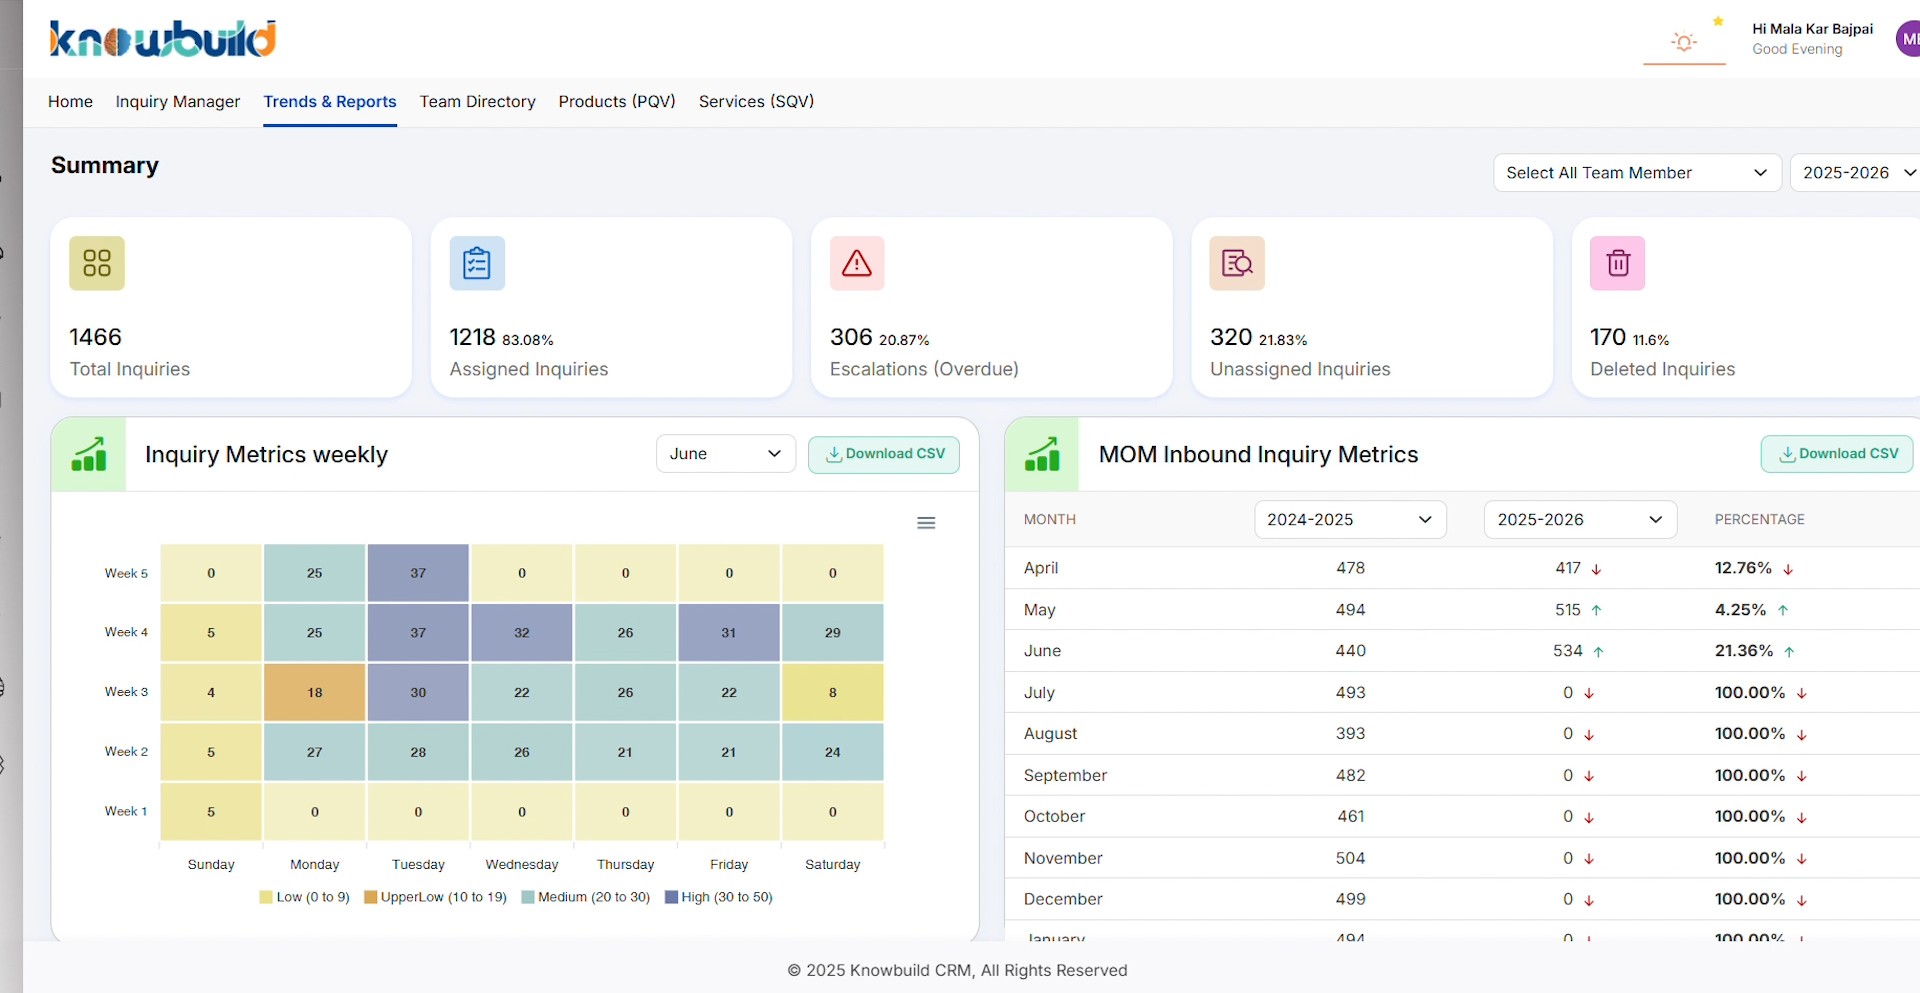Download CSV for MOM Inbound Inquiry Metrics
The image size is (1920, 993).
[1837, 454]
